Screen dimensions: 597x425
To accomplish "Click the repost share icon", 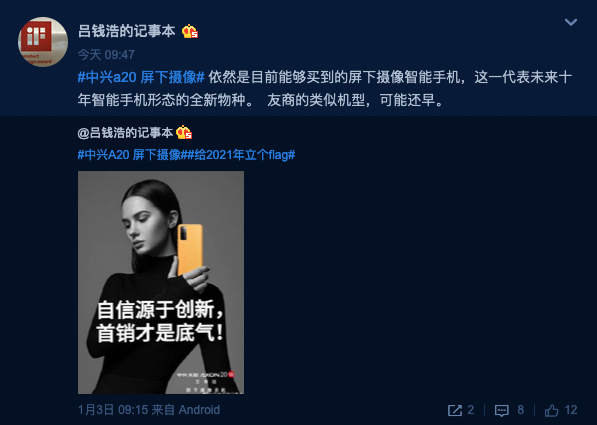I will [x=455, y=410].
